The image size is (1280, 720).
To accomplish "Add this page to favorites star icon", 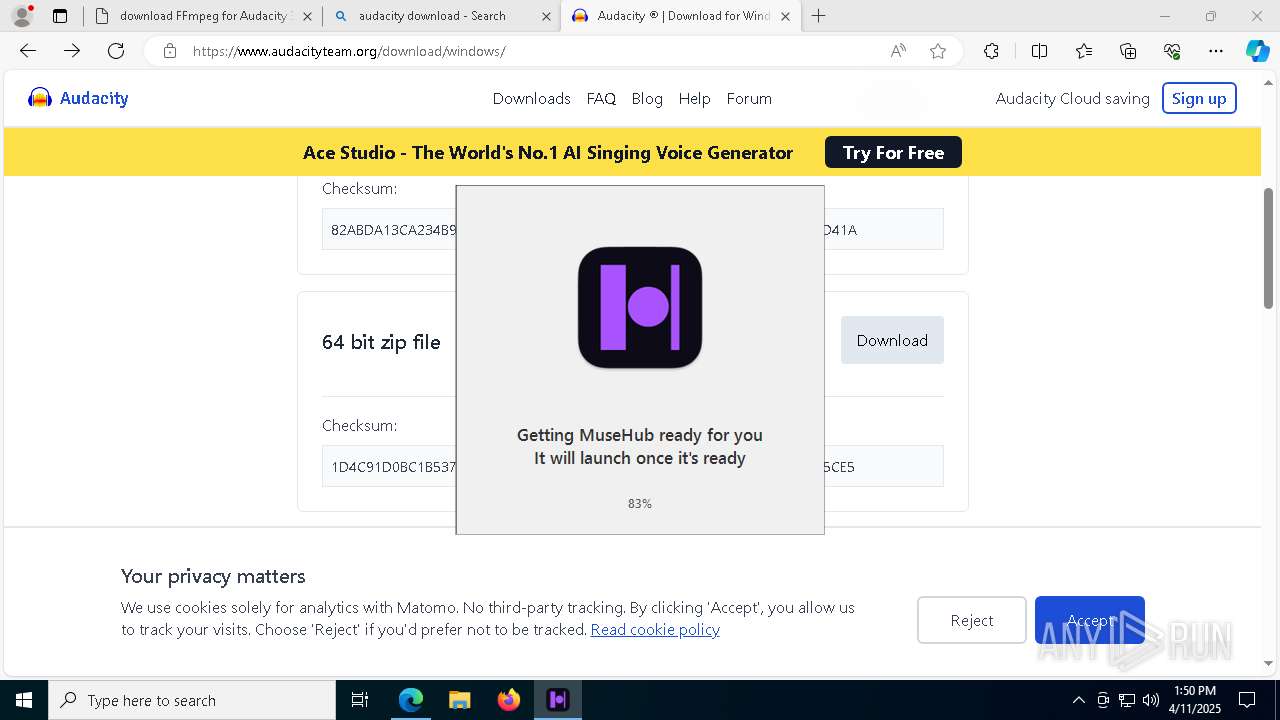I will [x=938, y=51].
